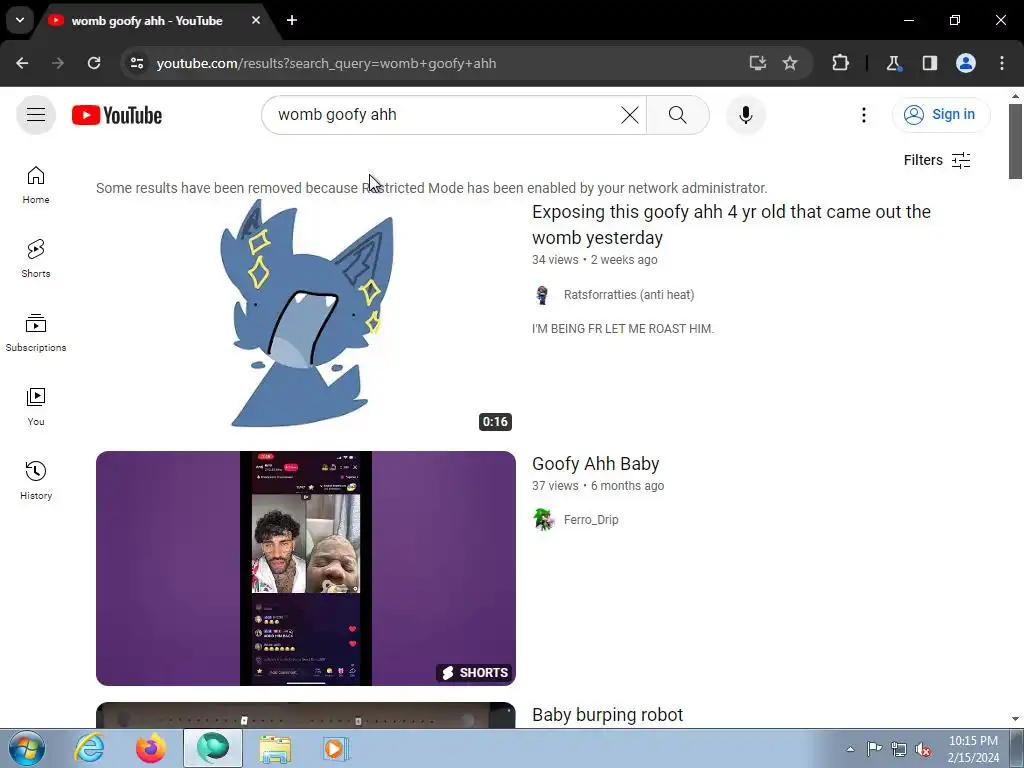Open the Goofy Ahh Baby title
This screenshot has width=1024, height=768.
pos(596,464)
